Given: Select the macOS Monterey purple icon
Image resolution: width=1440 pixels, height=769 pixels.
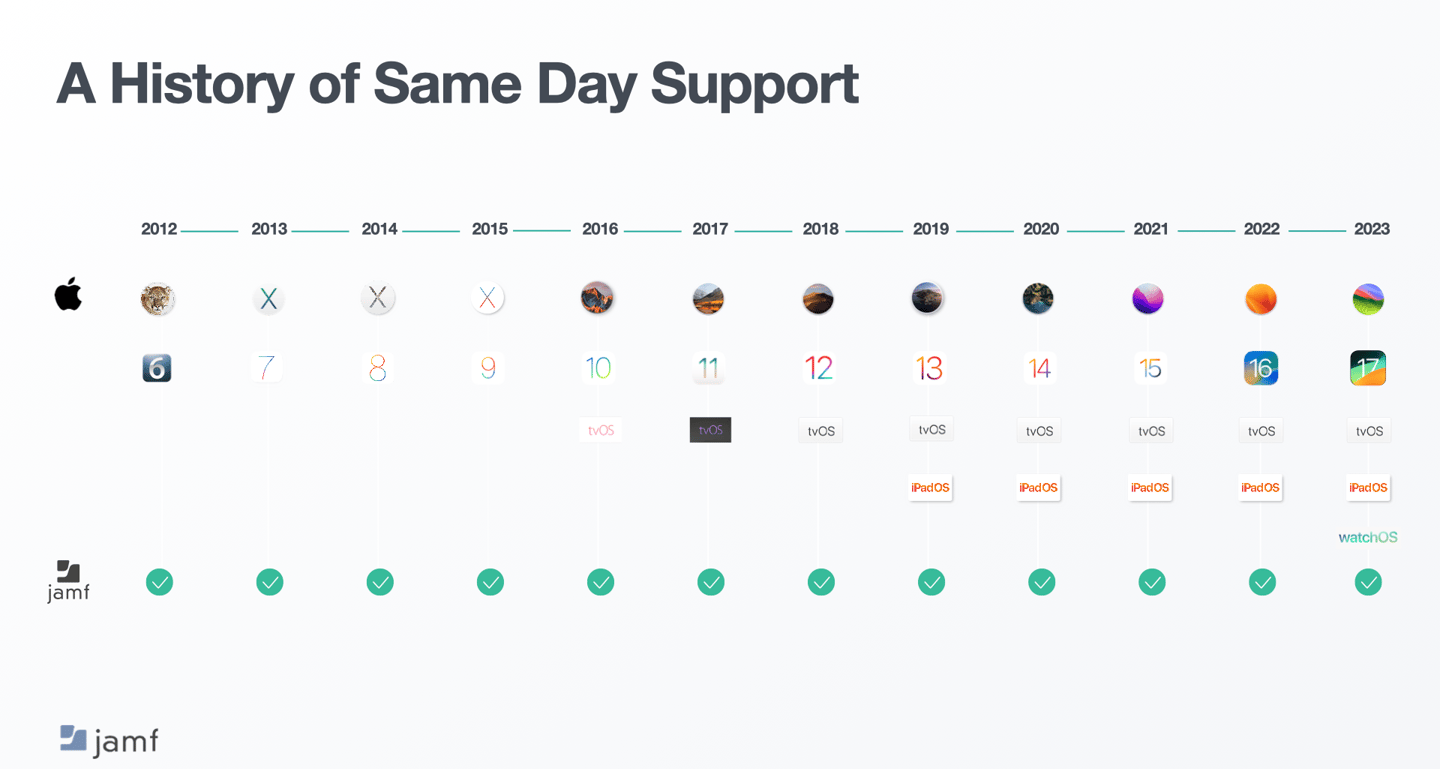Looking at the screenshot, I should [x=1148, y=298].
